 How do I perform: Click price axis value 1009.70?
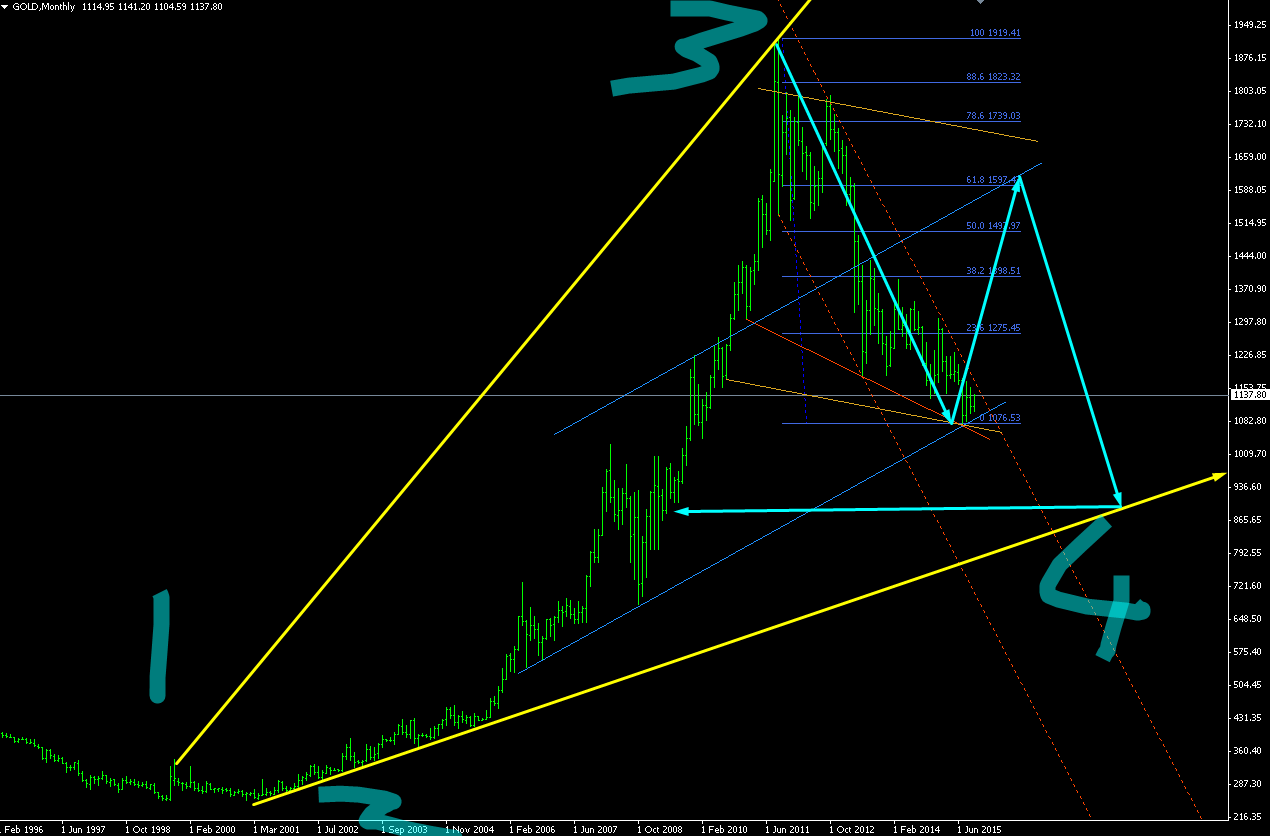click(x=1252, y=453)
